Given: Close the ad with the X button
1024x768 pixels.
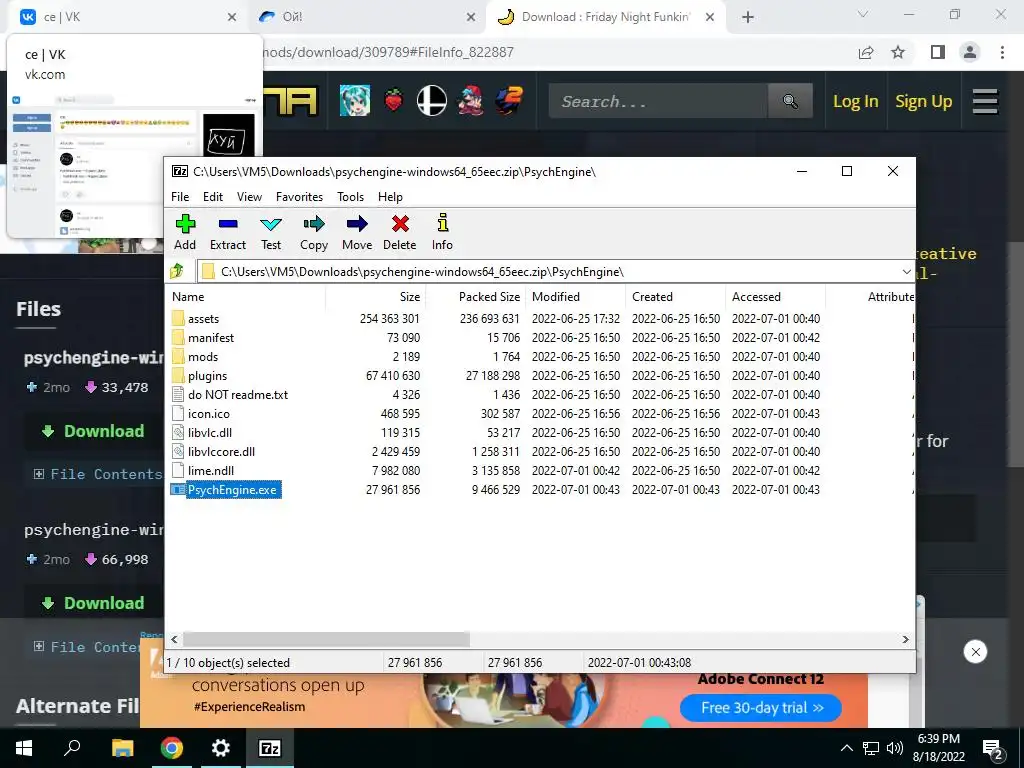Looking at the screenshot, I should pyautogui.click(x=975, y=652).
